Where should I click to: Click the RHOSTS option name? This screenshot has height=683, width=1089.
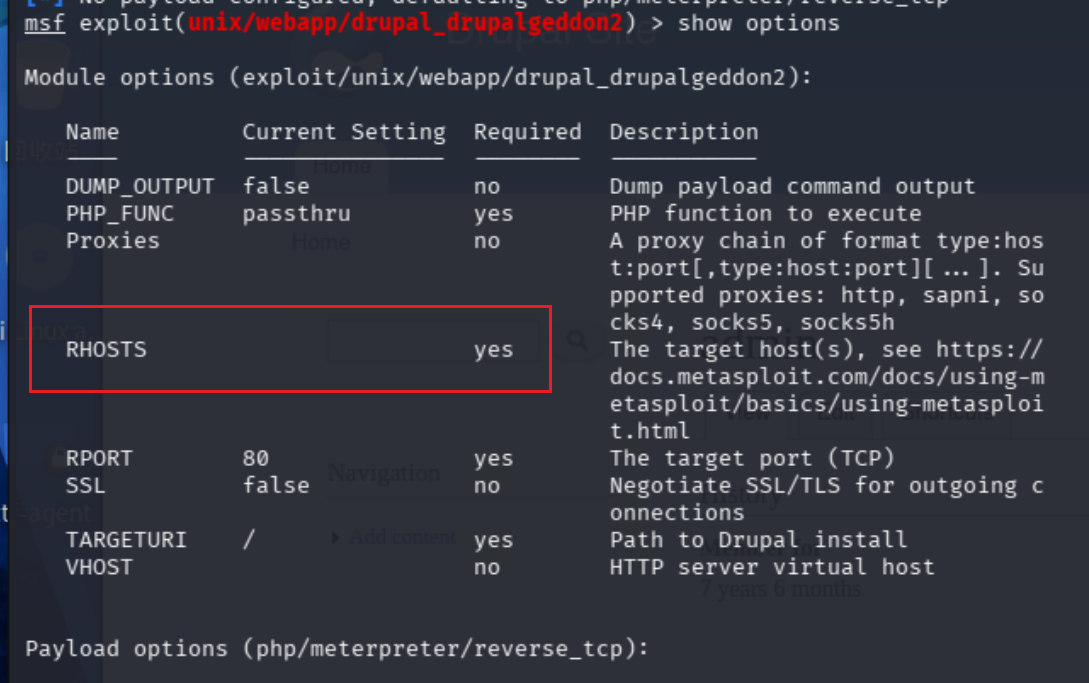[x=106, y=349]
